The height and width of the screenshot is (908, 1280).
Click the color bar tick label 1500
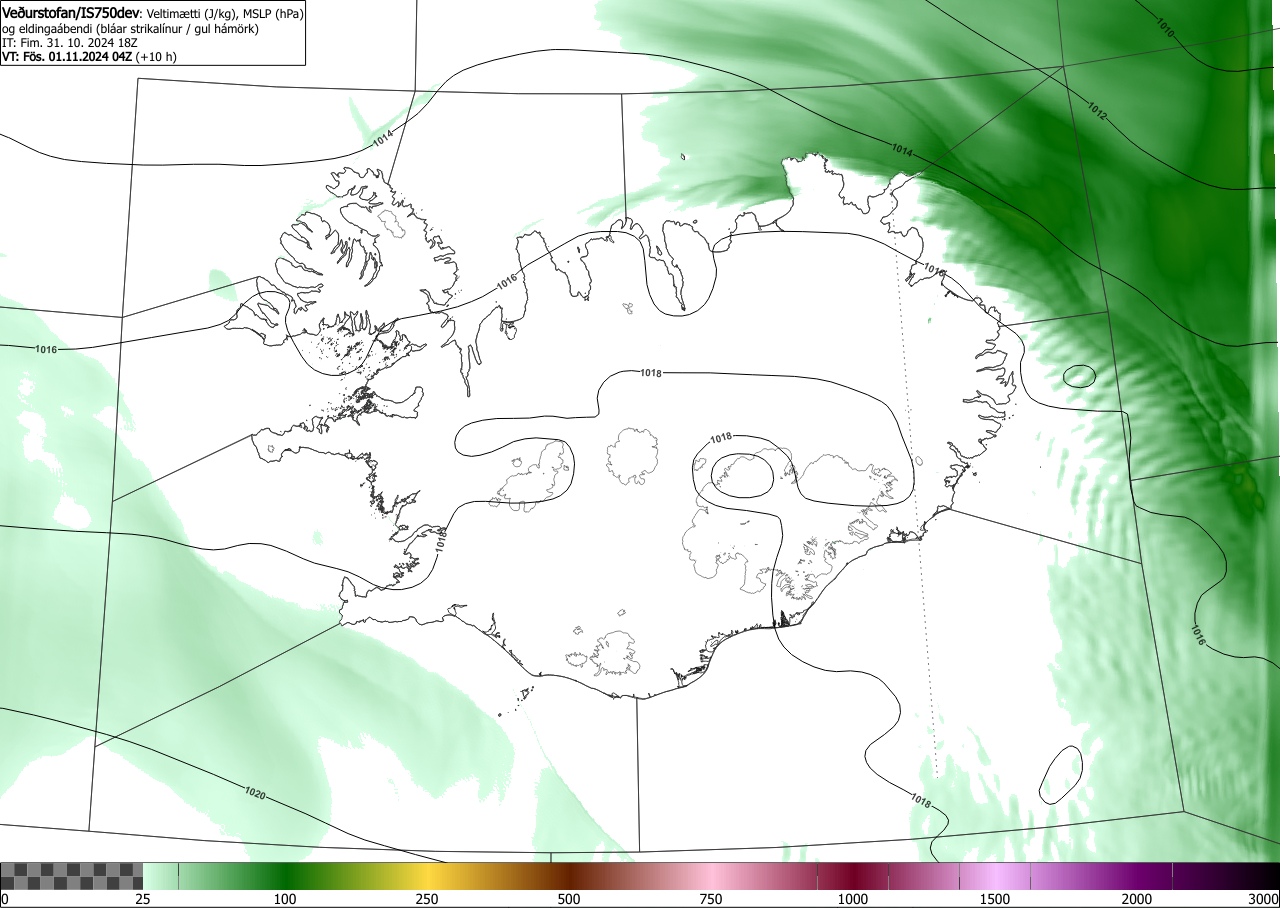[x=995, y=899]
